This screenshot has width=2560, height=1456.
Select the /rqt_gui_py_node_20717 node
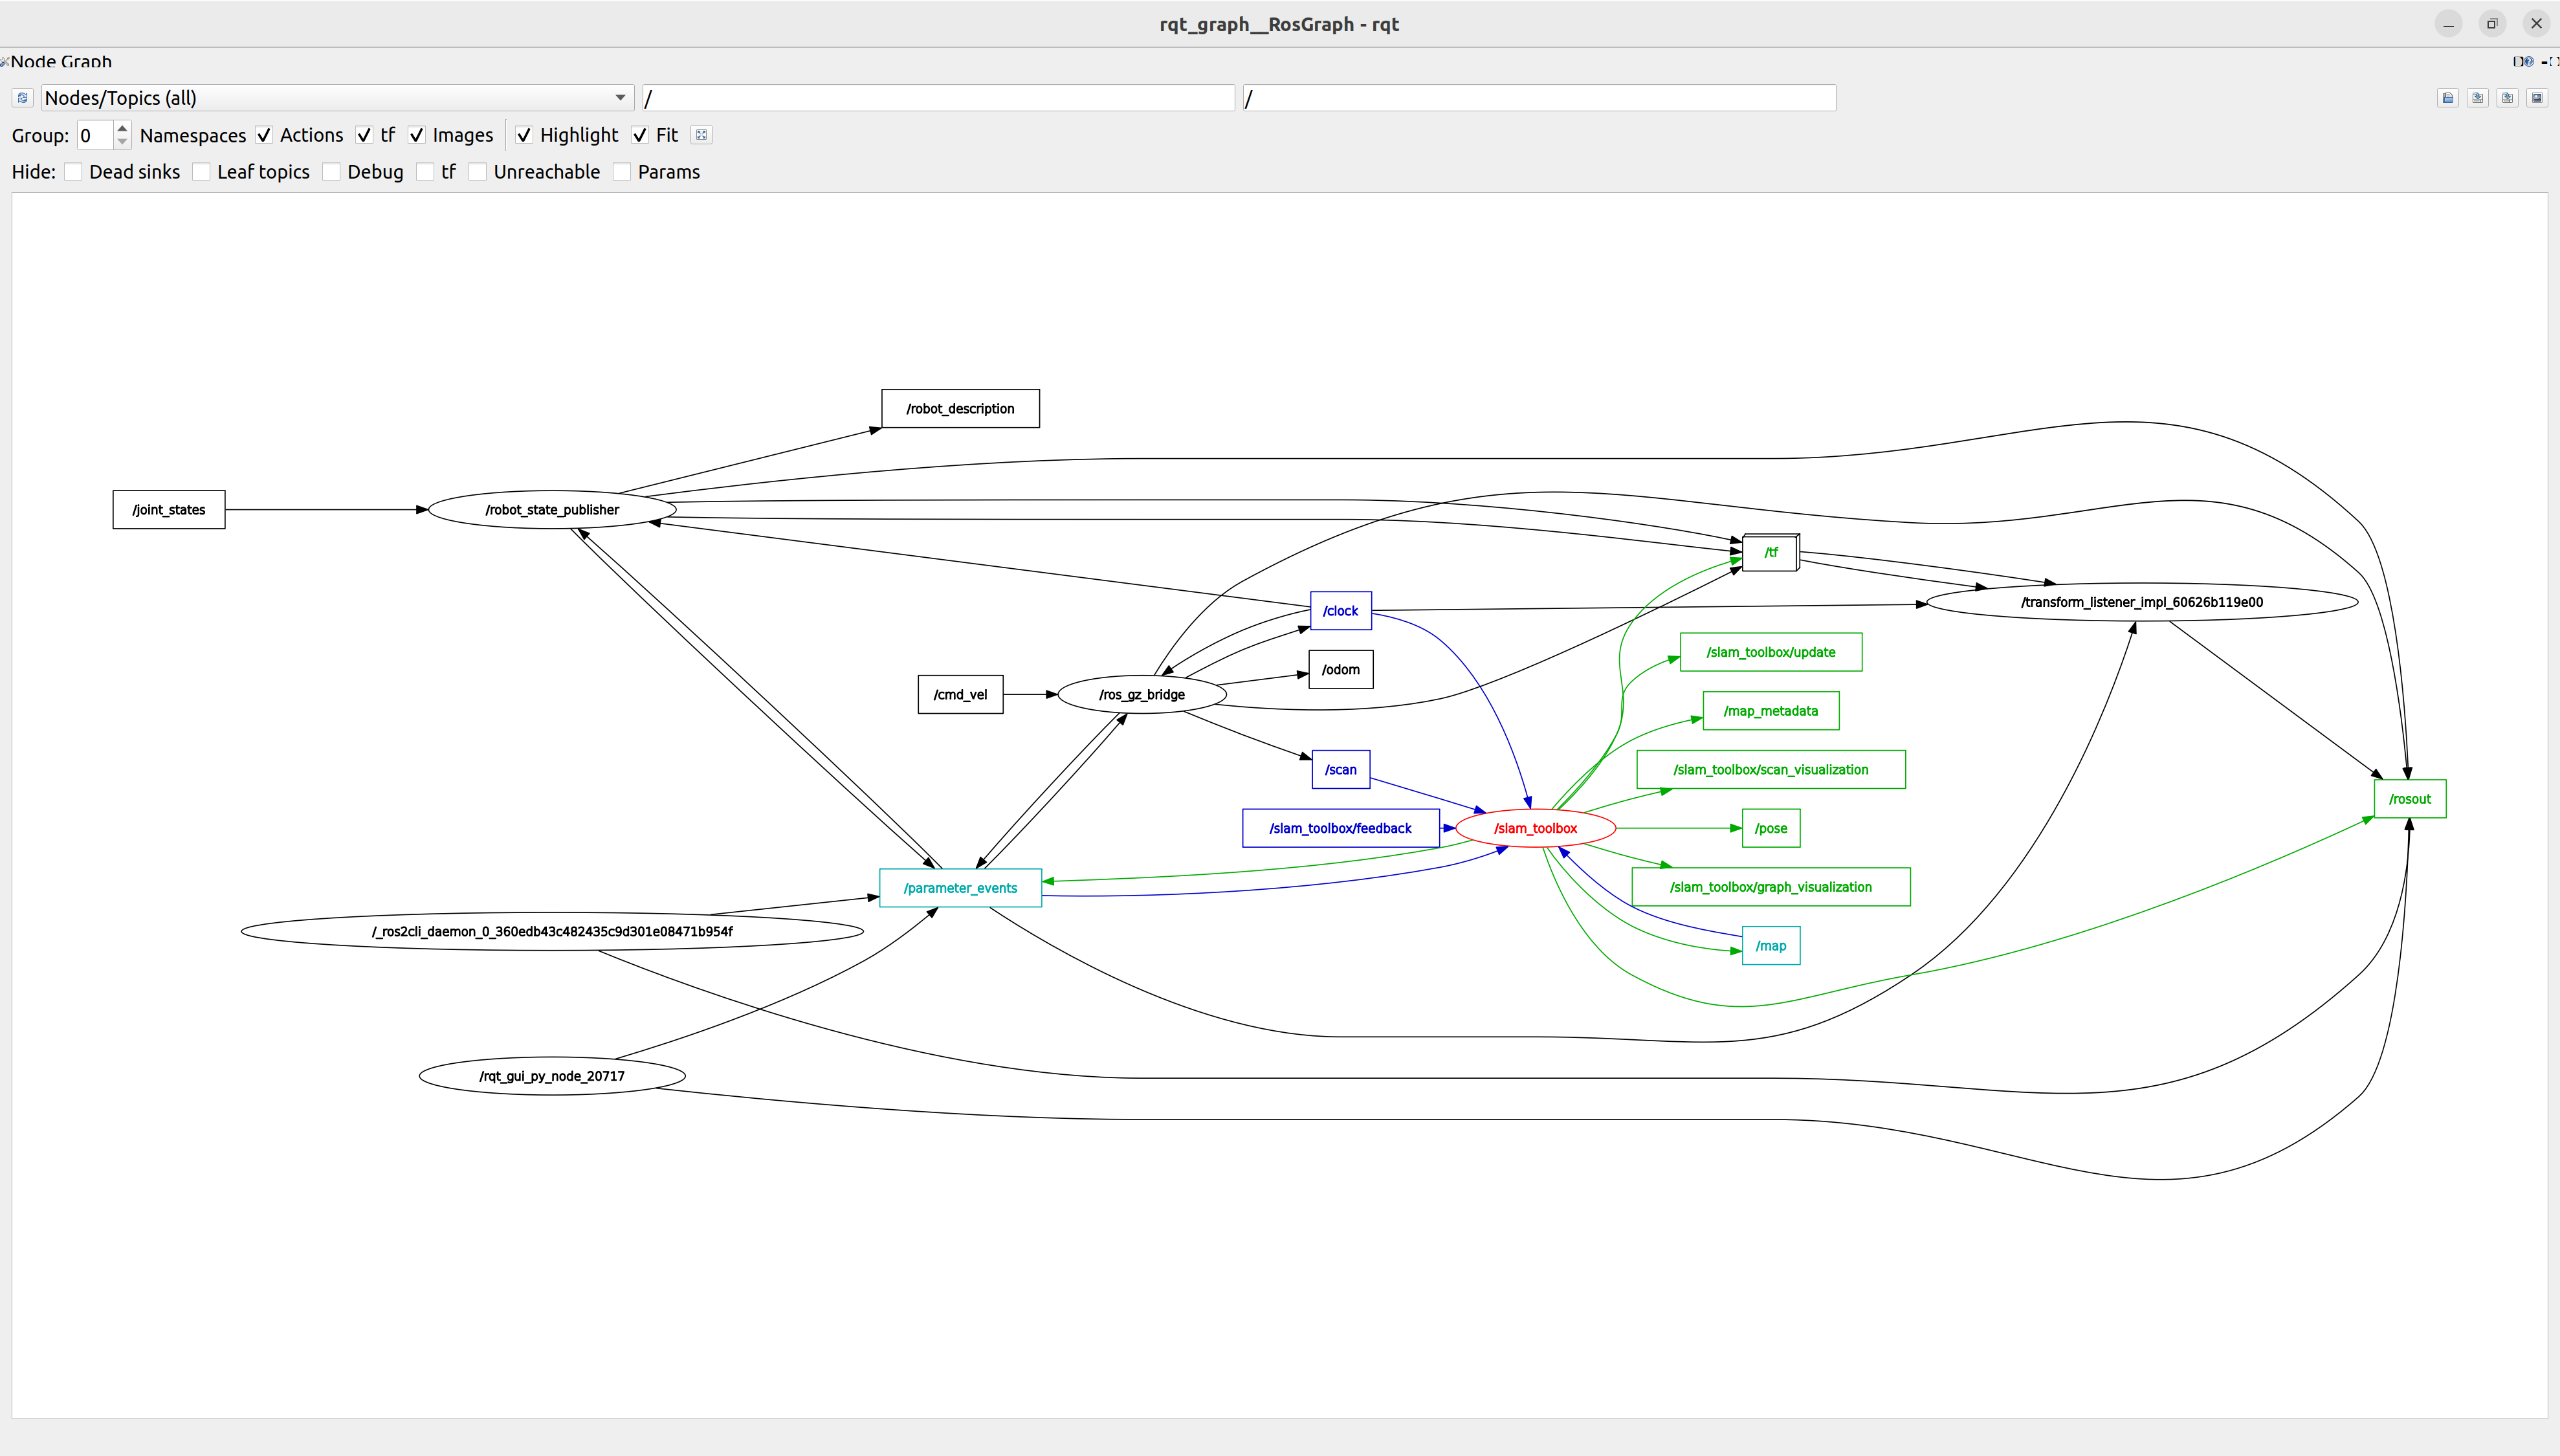point(552,1076)
